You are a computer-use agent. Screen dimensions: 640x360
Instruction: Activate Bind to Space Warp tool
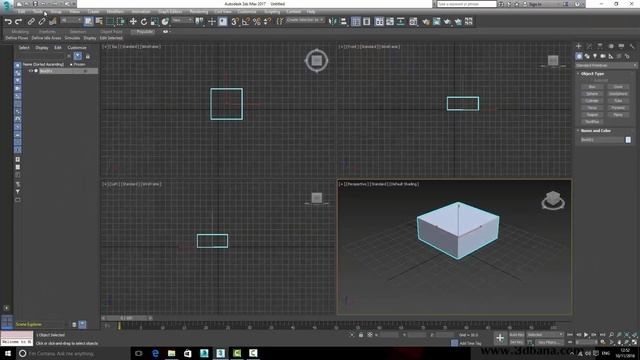click(53, 22)
